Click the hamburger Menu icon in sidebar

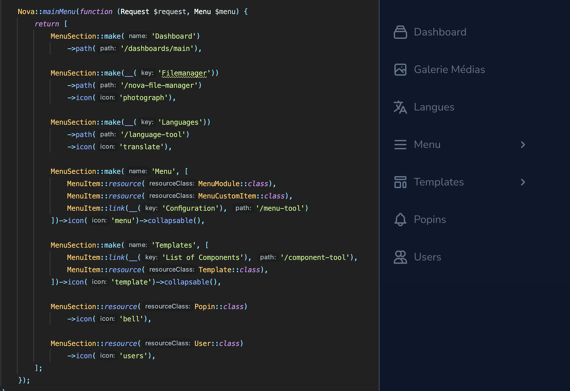(x=400, y=145)
